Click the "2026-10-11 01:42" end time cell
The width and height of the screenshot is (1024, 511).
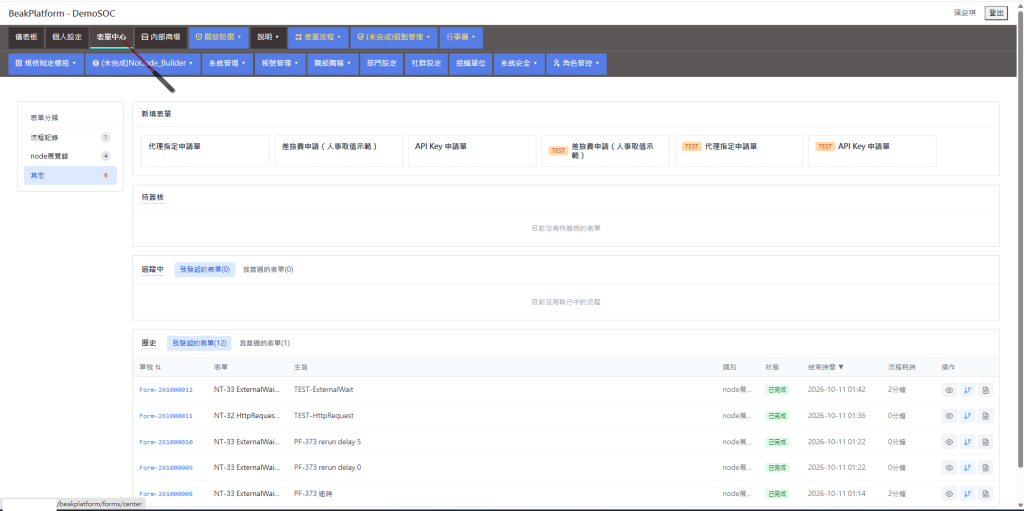pyautogui.click(x=836, y=390)
